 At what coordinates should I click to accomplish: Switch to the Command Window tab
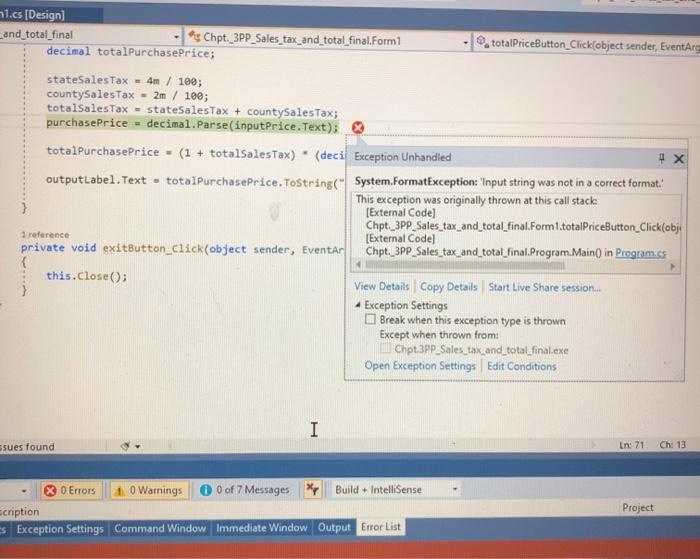point(160,528)
